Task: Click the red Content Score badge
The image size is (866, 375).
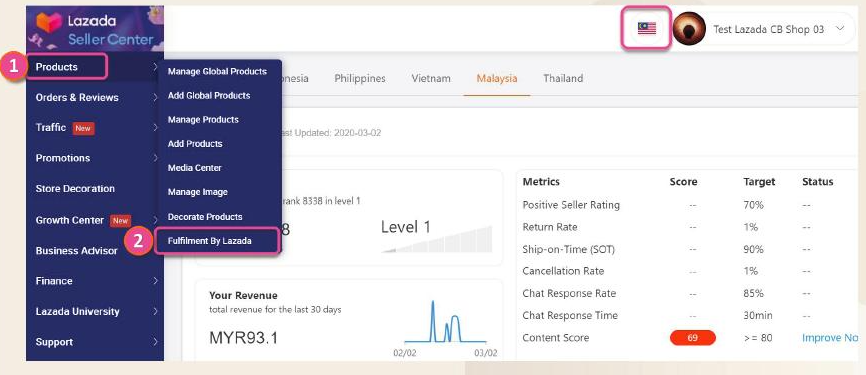Action: [693, 337]
